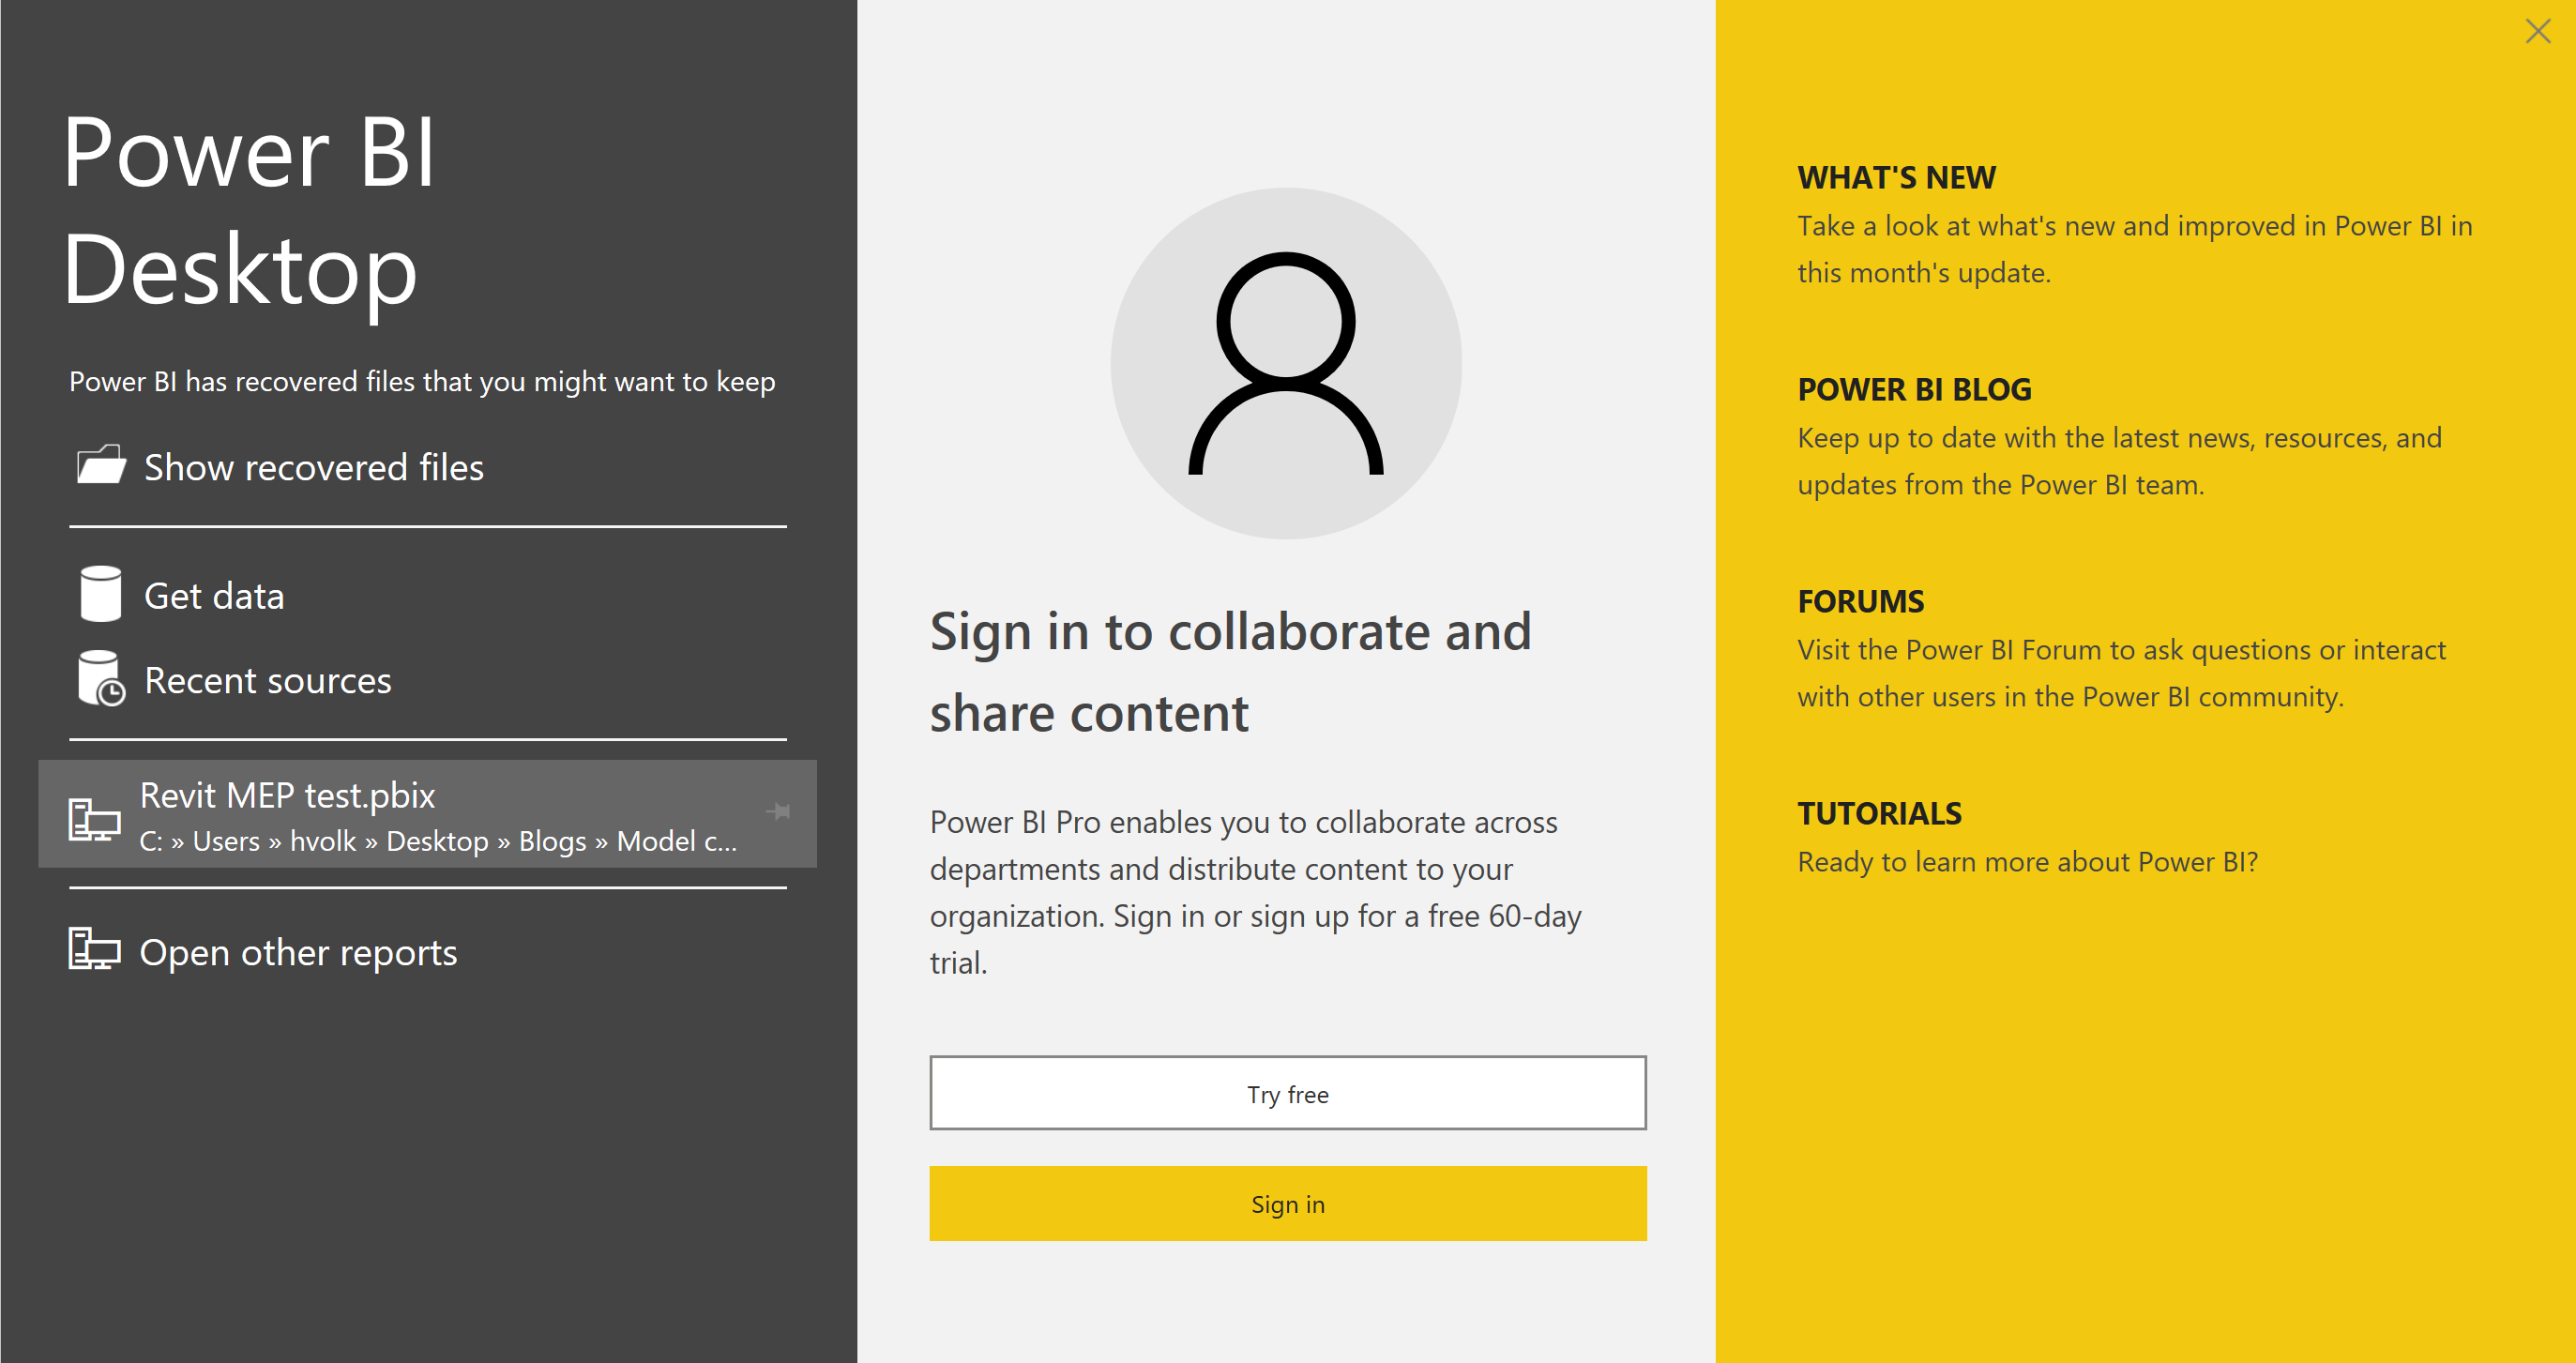Click the Revit MEP test.pbix report icon
Viewport: 2576px width, 1363px height.
click(94, 819)
